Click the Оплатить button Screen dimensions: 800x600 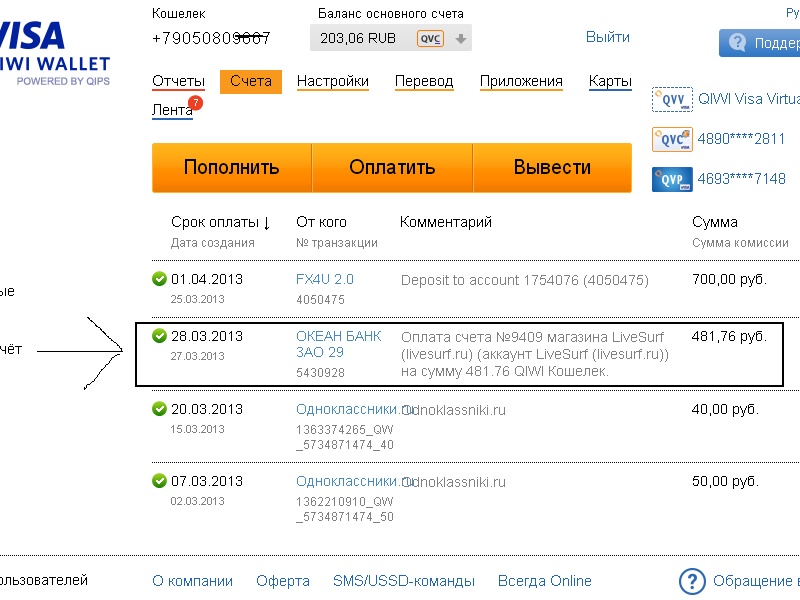(392, 168)
